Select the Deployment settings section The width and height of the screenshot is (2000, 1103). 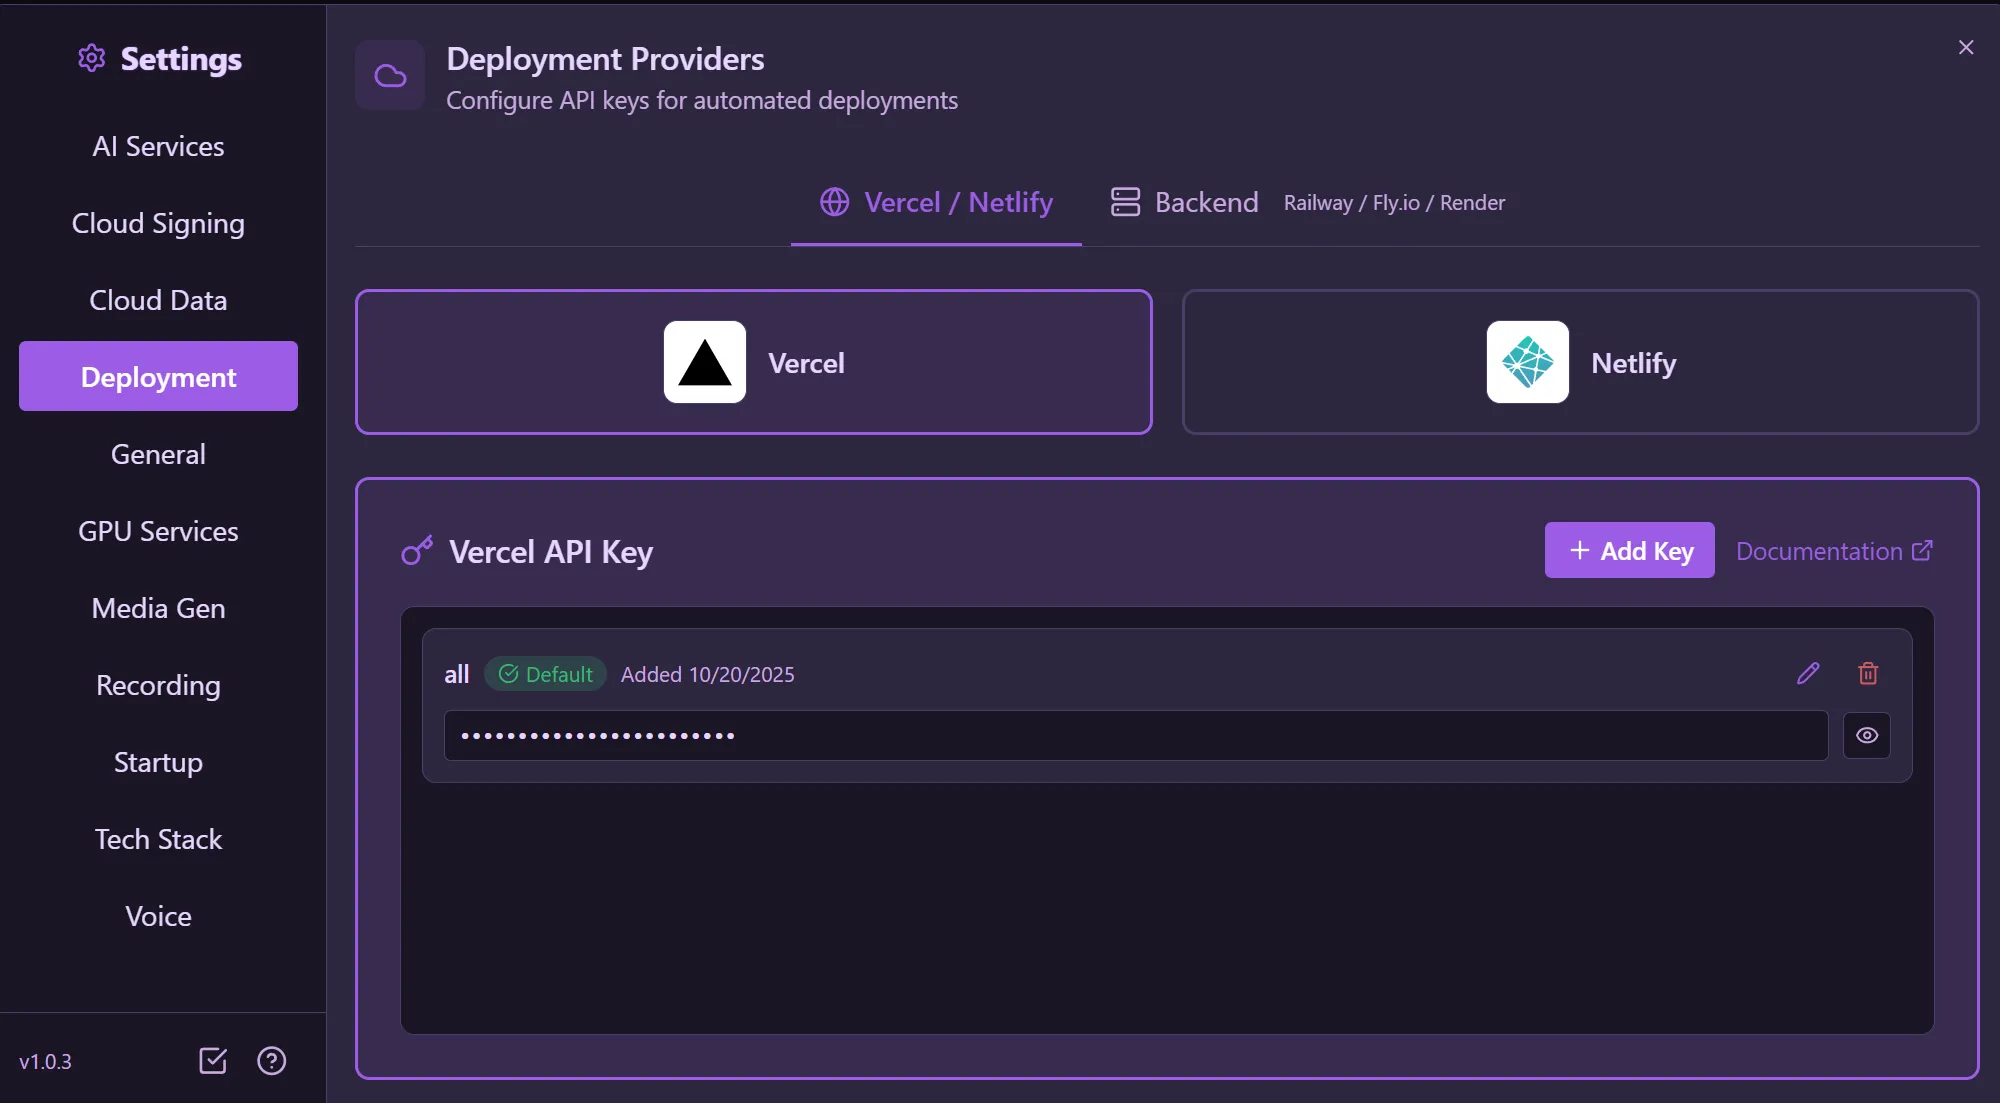[158, 377]
